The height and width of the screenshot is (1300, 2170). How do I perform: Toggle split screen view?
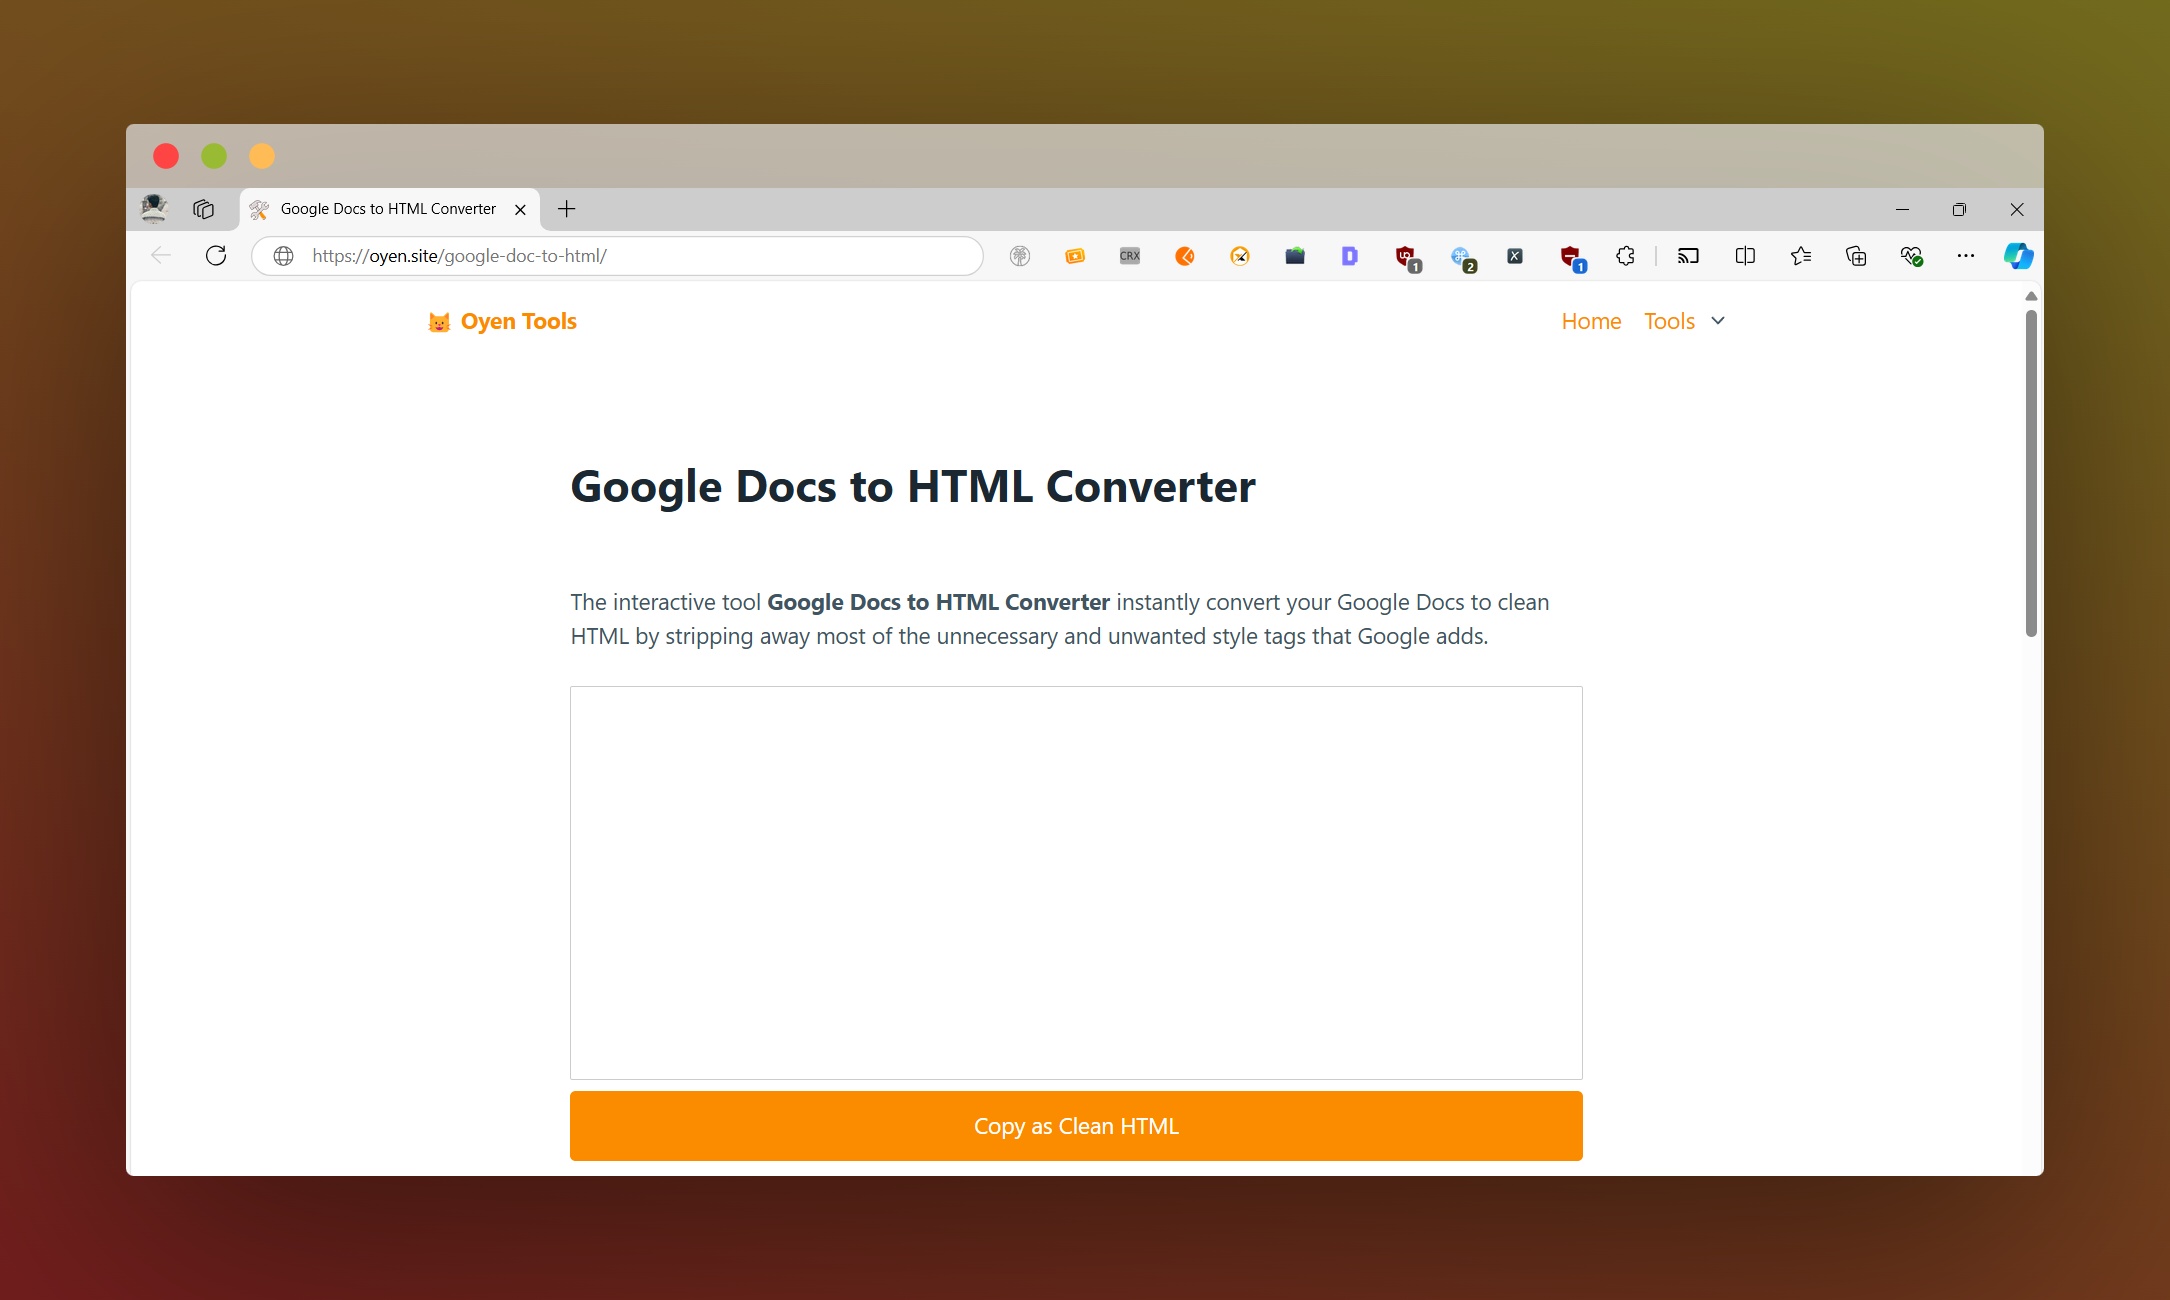(1745, 256)
